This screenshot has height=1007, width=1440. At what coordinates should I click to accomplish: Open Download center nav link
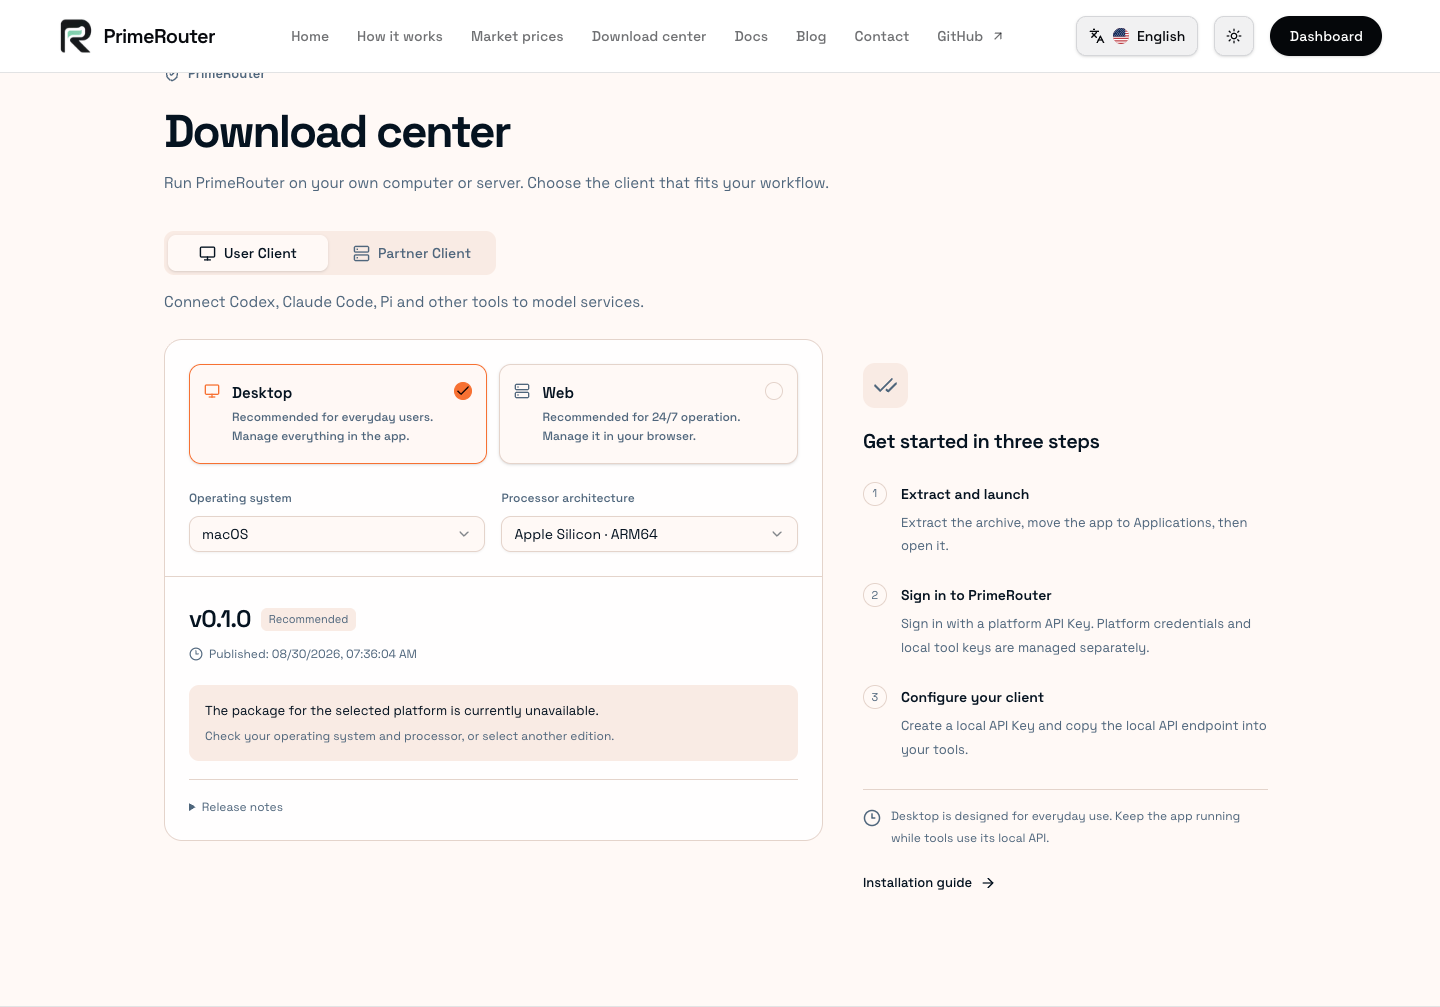point(649,36)
